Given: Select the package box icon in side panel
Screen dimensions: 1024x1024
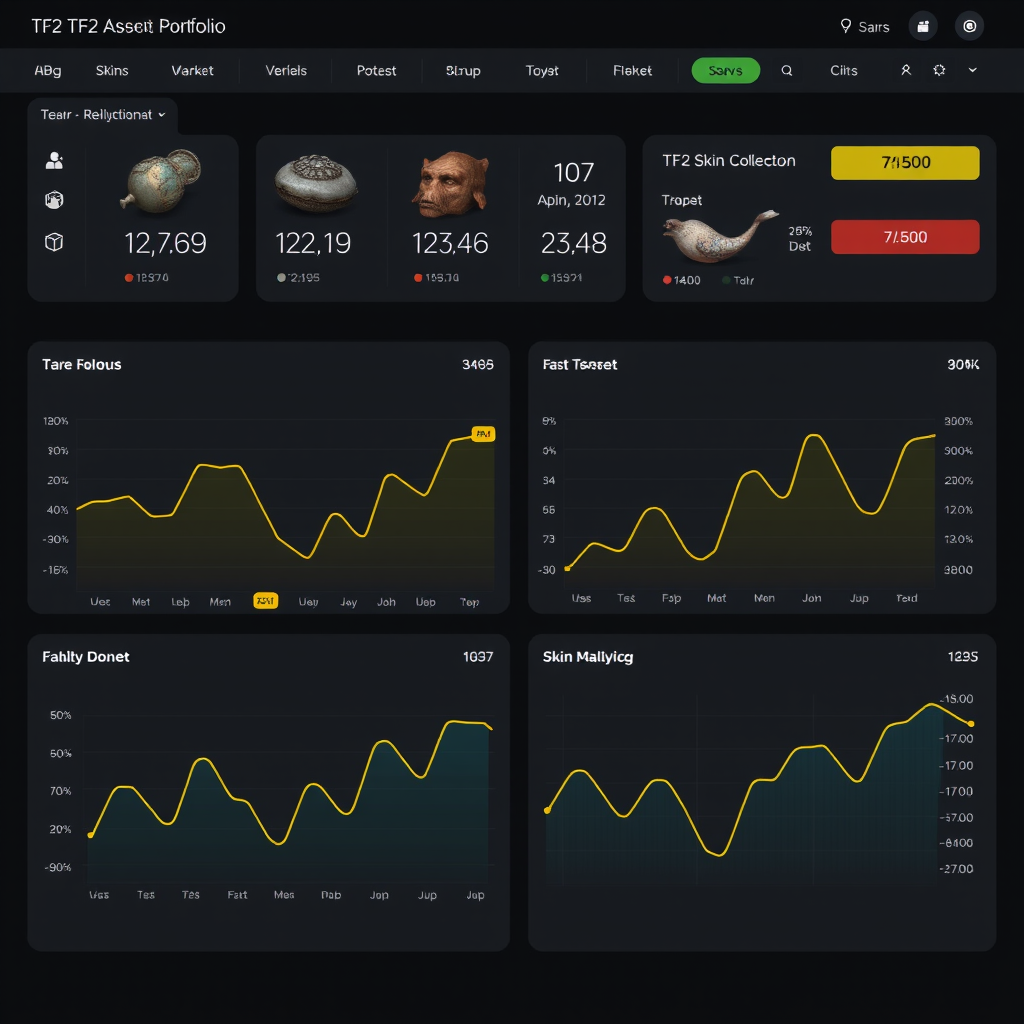Looking at the screenshot, I should pos(54,200).
